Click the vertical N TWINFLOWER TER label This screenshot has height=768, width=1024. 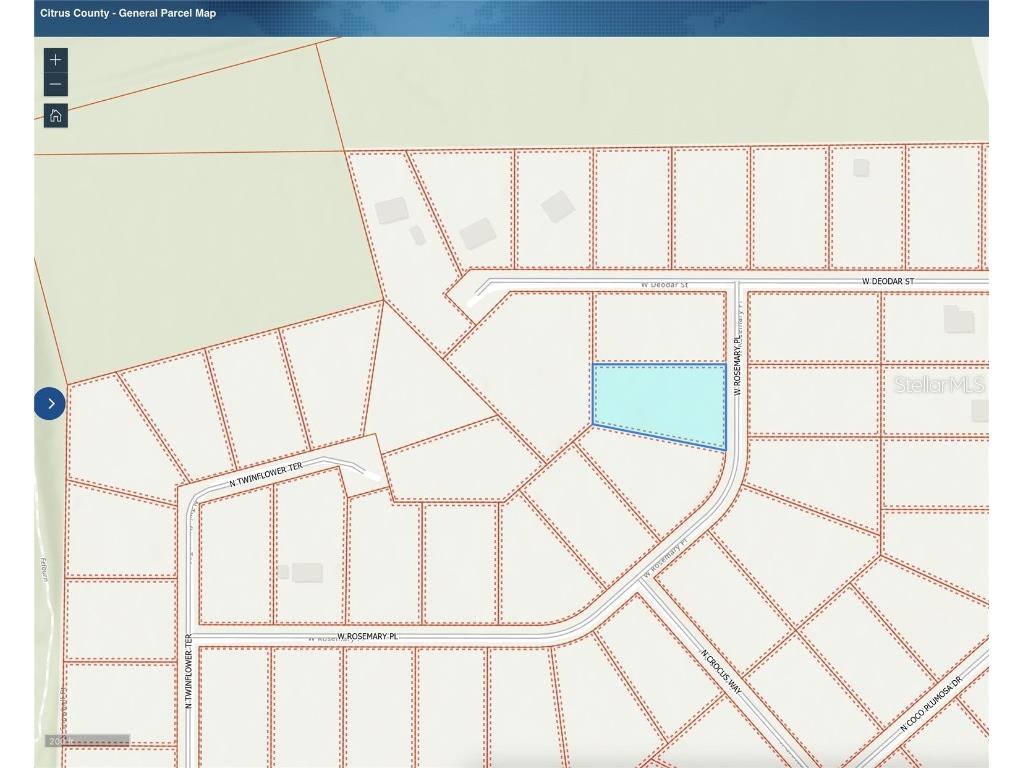click(188, 671)
